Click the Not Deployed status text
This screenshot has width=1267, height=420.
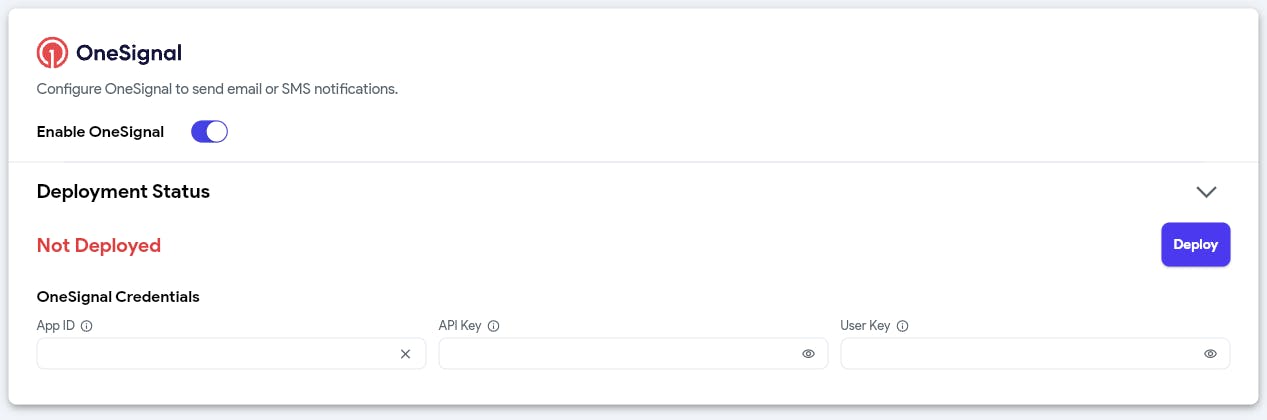(x=99, y=245)
